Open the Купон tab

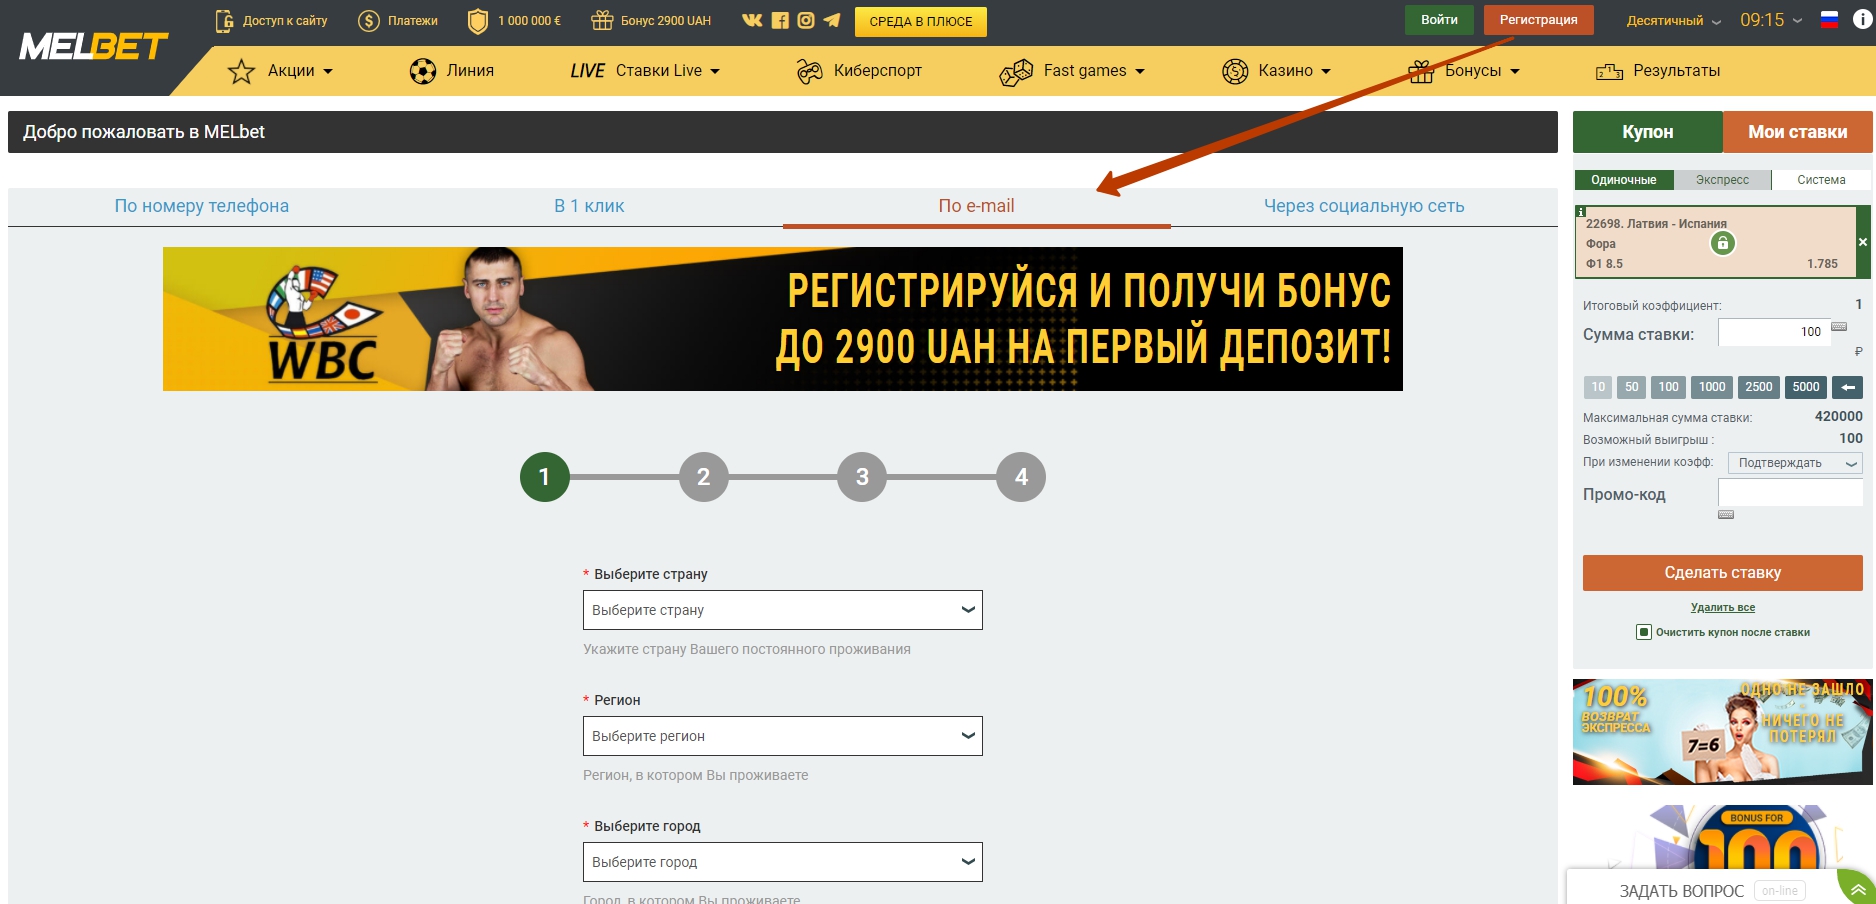[1648, 132]
